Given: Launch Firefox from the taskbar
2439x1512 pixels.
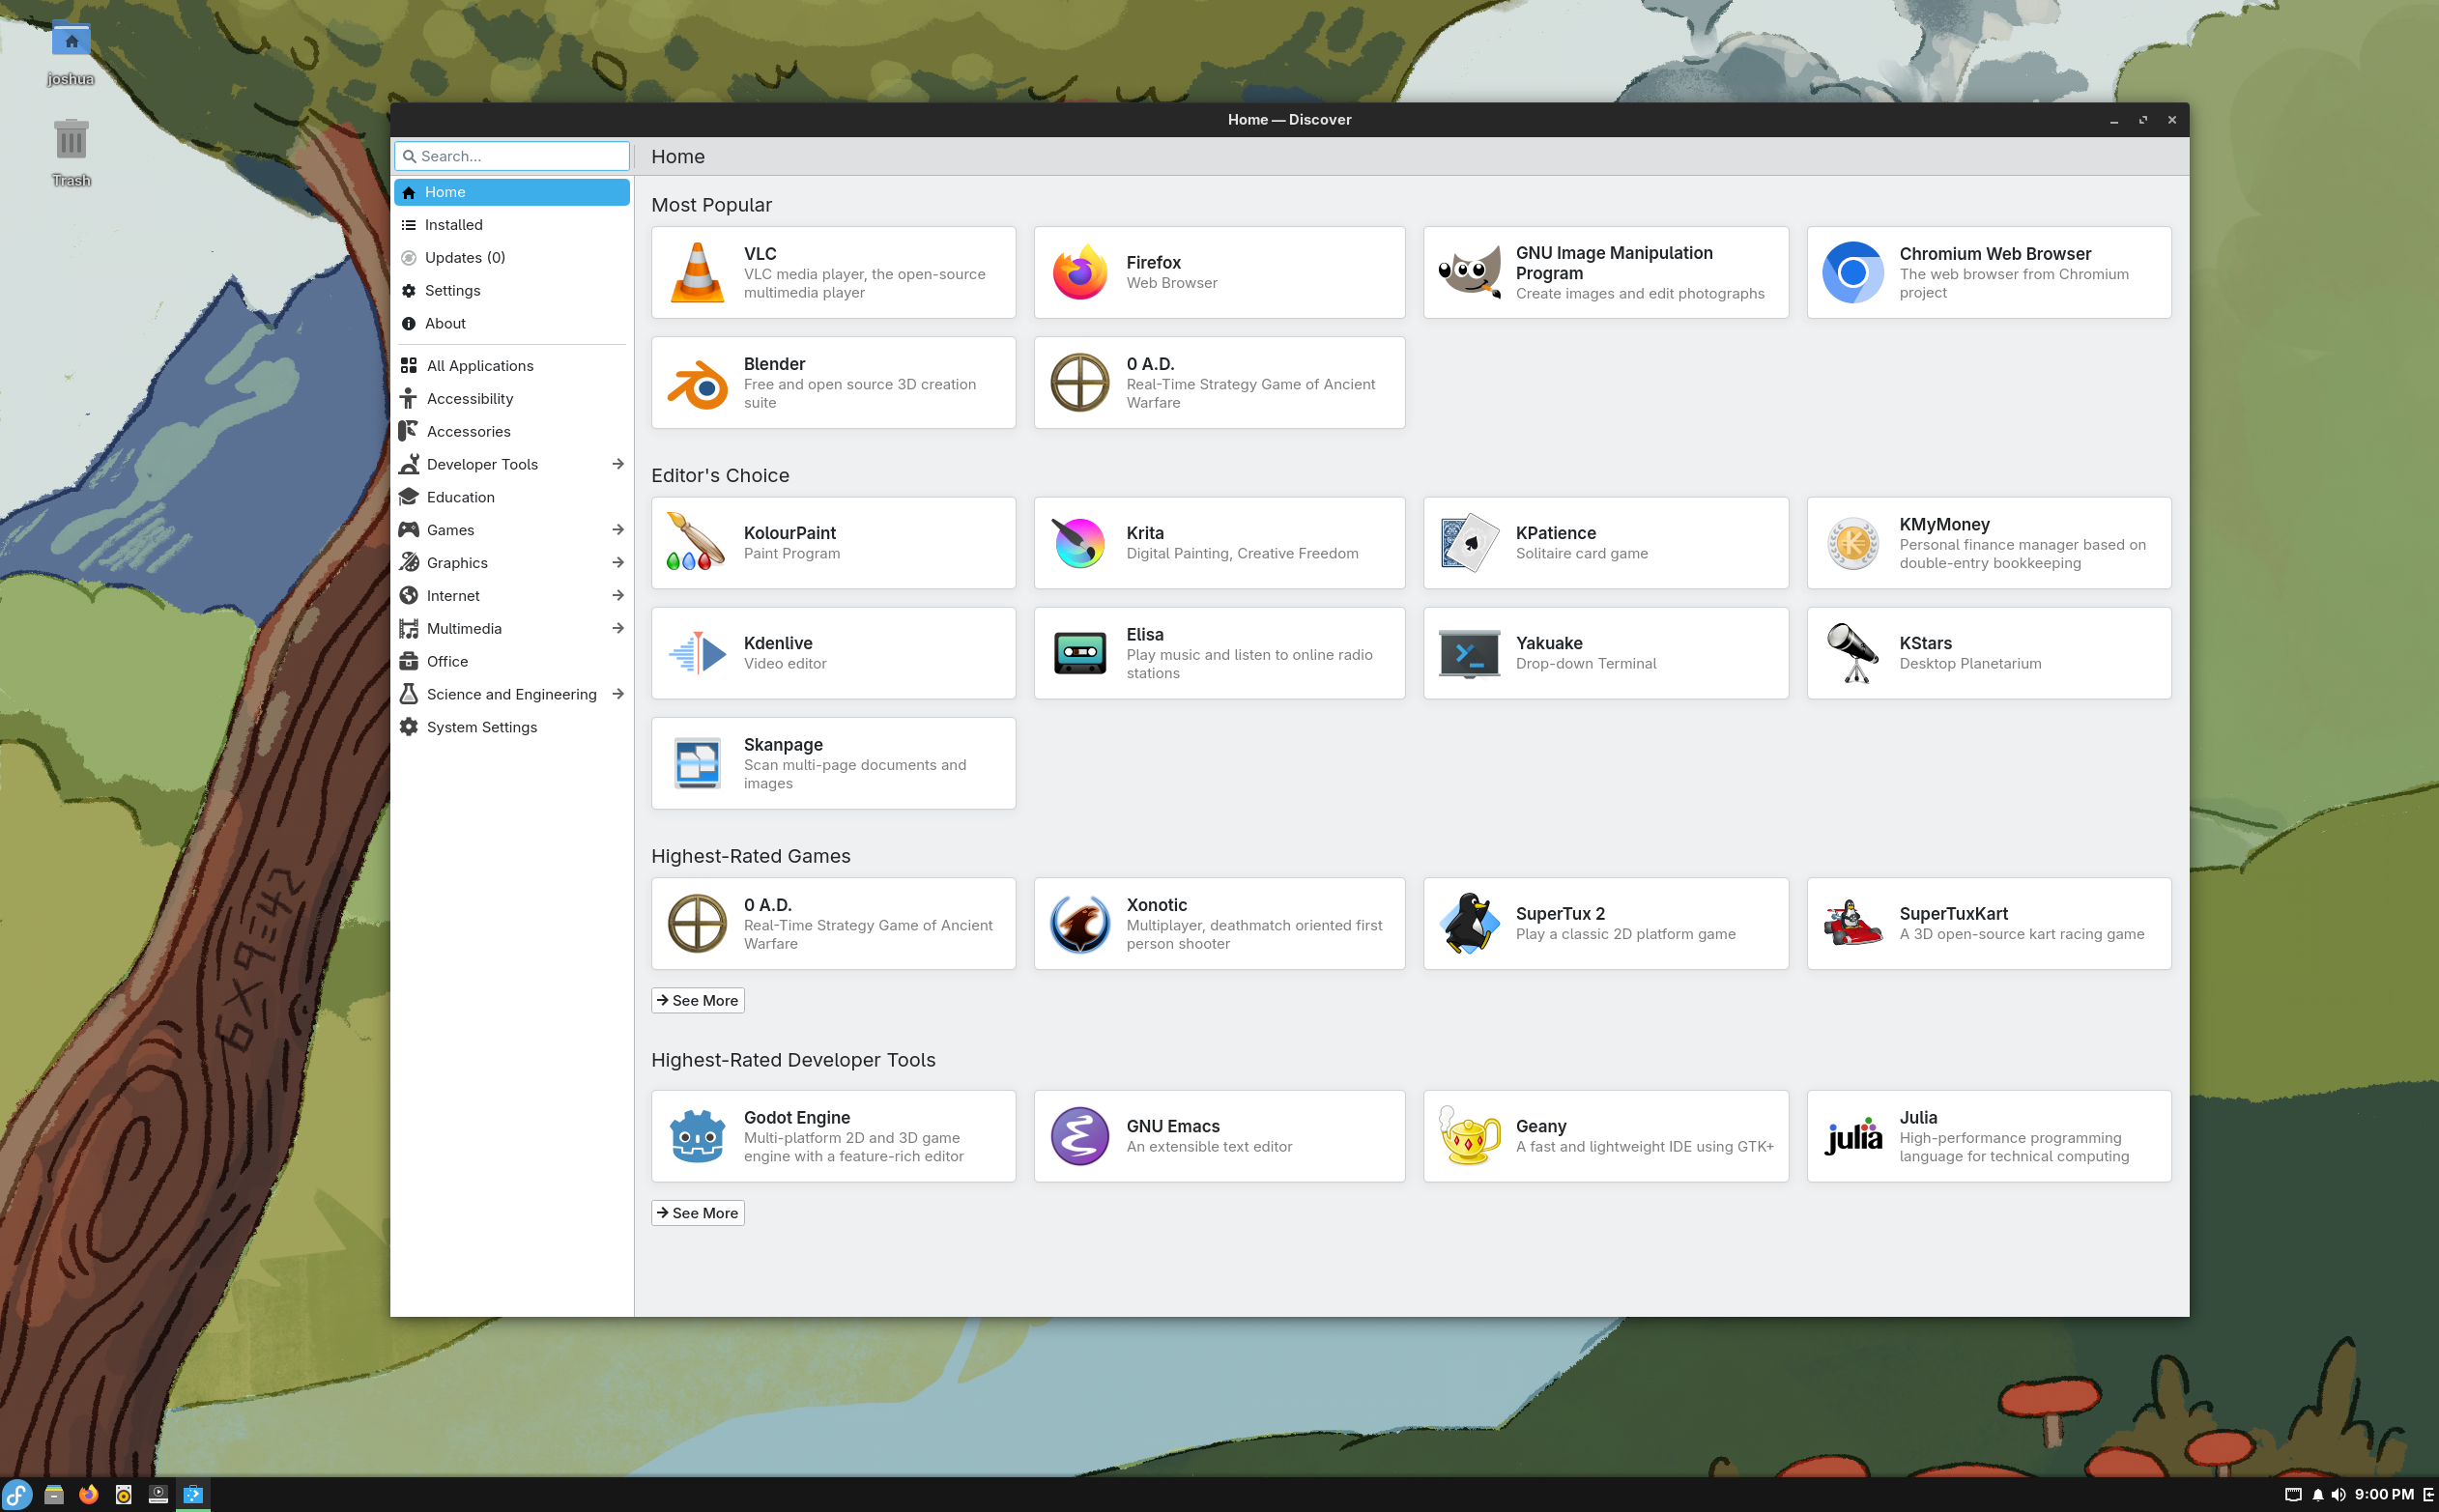Looking at the screenshot, I should click(89, 1494).
